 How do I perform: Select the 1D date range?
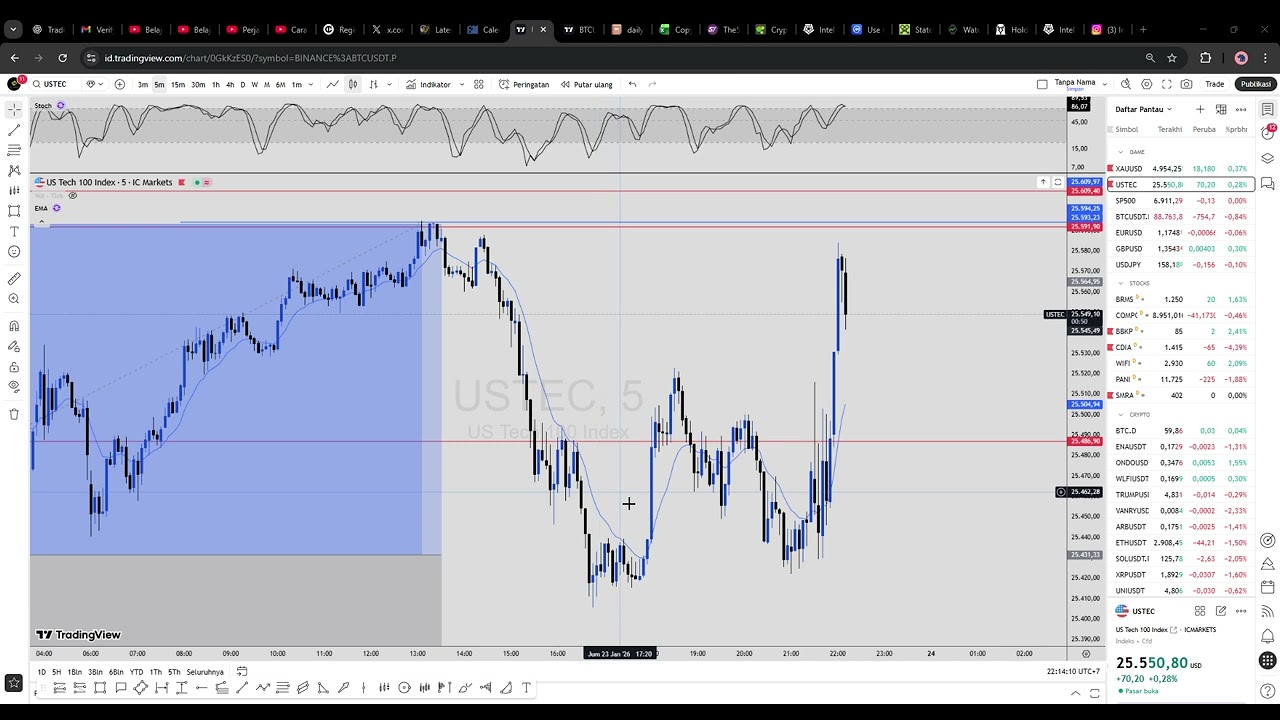[41, 672]
